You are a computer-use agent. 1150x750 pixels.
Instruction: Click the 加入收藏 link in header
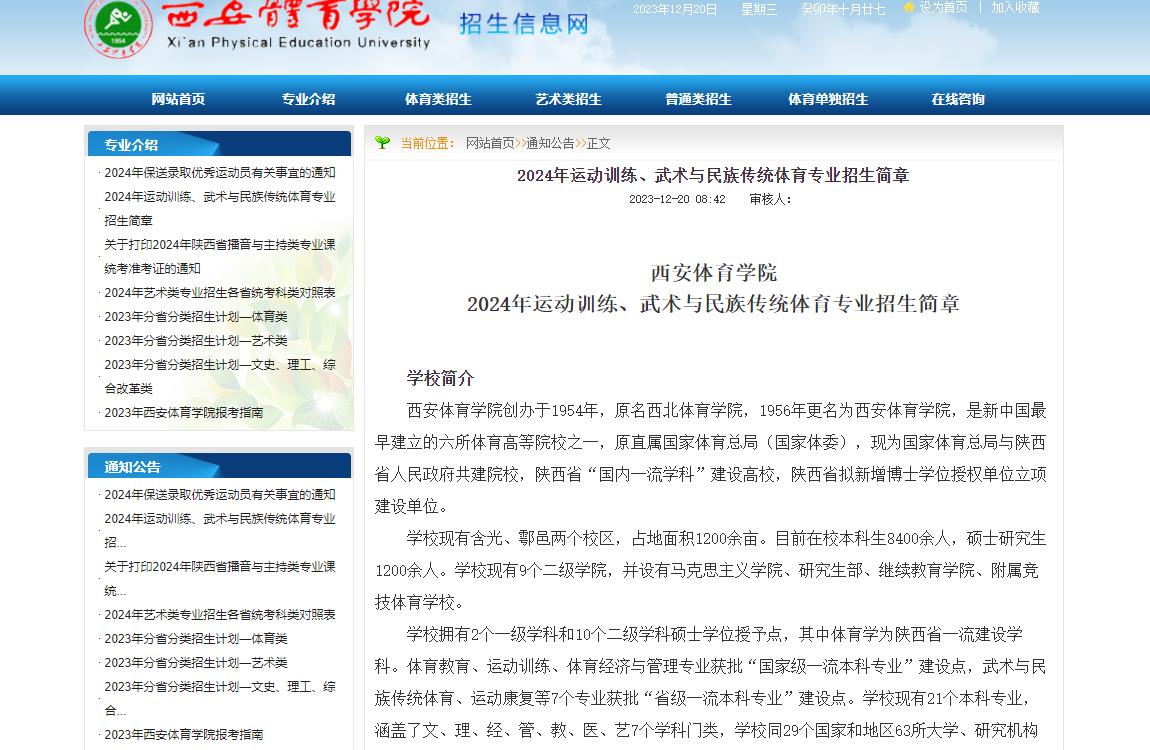(1016, 7)
